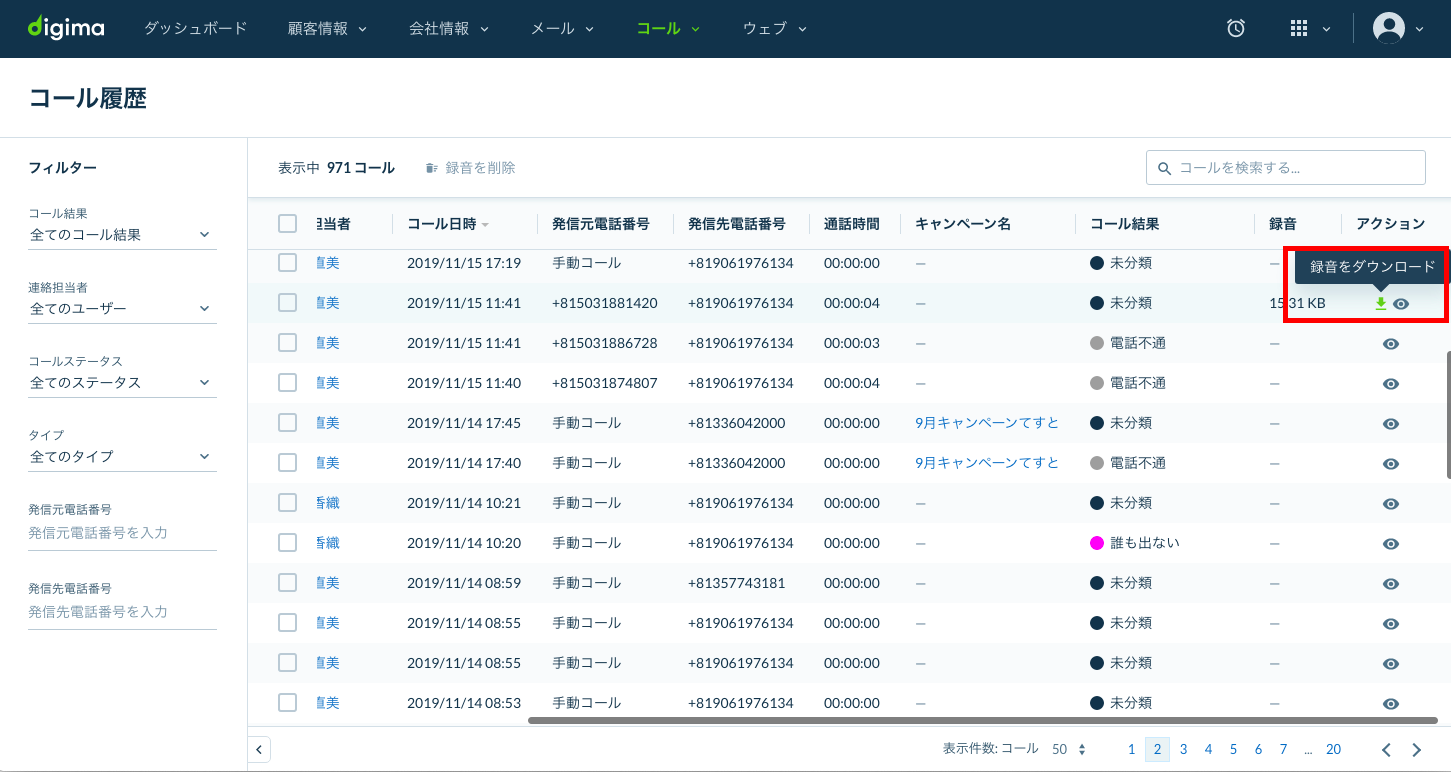The width and height of the screenshot is (1451, 772).
Task: Collapse the filter sidebar with the chevron button
Action: pyautogui.click(x=259, y=749)
